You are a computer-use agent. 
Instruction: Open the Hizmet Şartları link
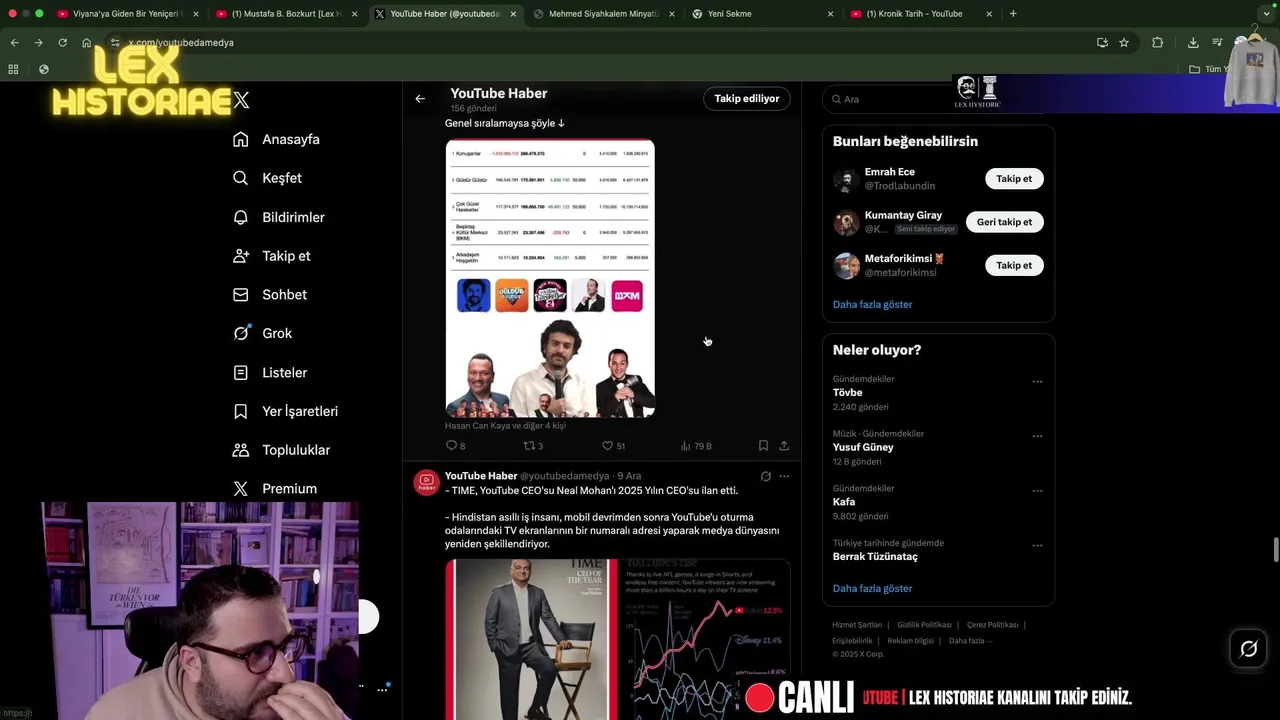tap(857, 625)
